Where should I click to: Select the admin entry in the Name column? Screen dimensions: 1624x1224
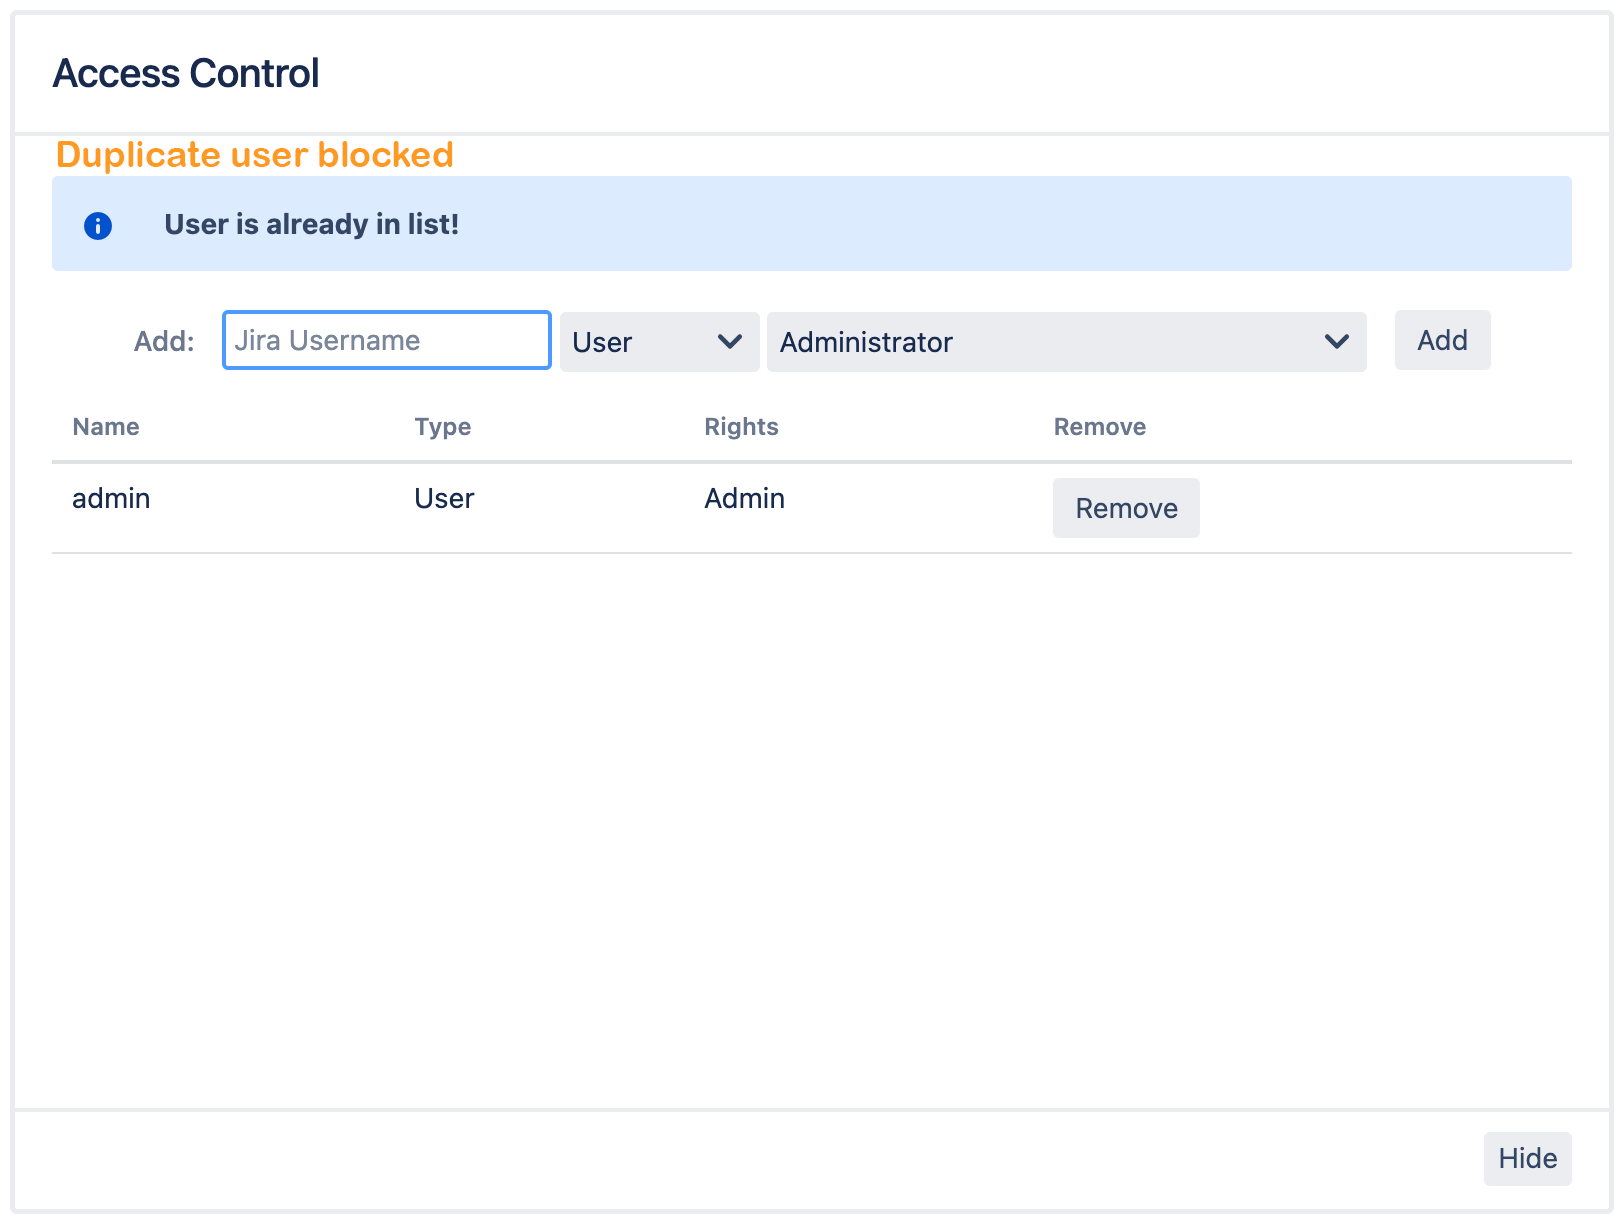111,498
